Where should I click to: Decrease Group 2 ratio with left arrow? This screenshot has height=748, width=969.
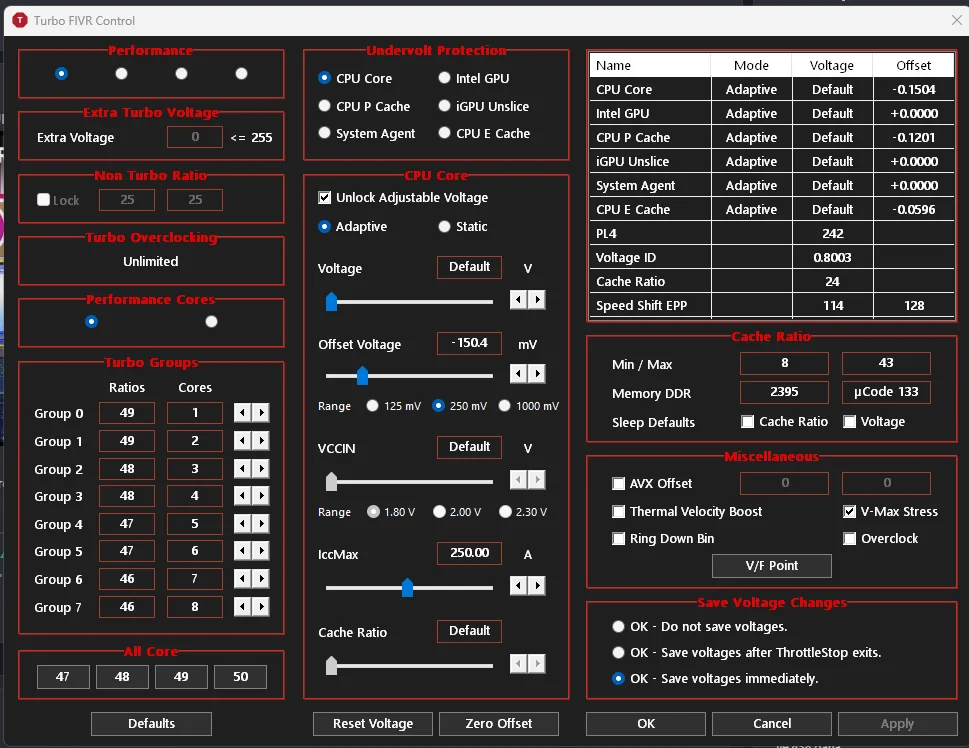pos(242,469)
